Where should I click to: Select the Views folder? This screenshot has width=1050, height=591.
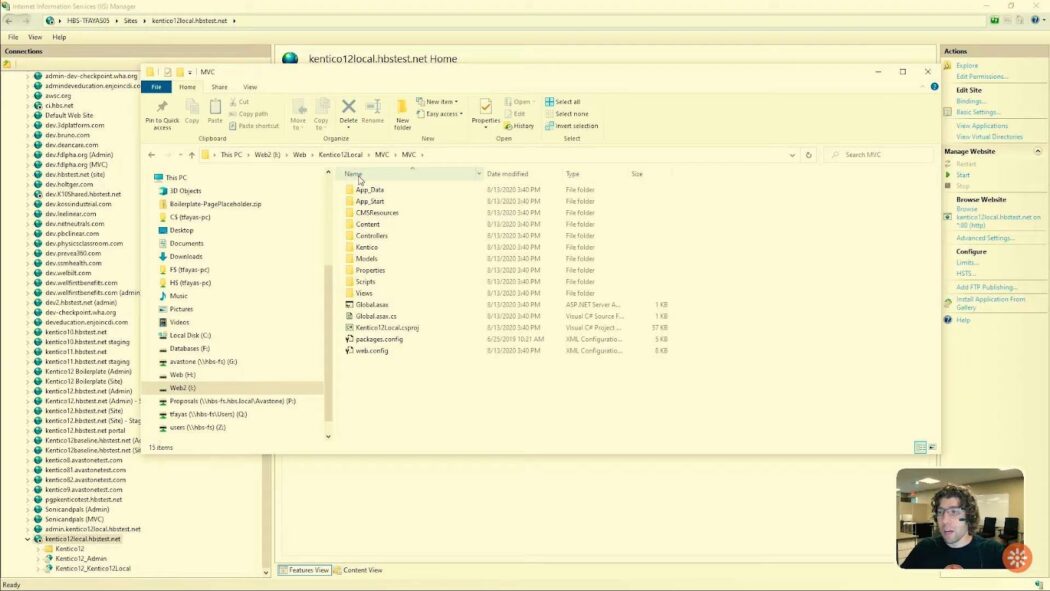(364, 293)
